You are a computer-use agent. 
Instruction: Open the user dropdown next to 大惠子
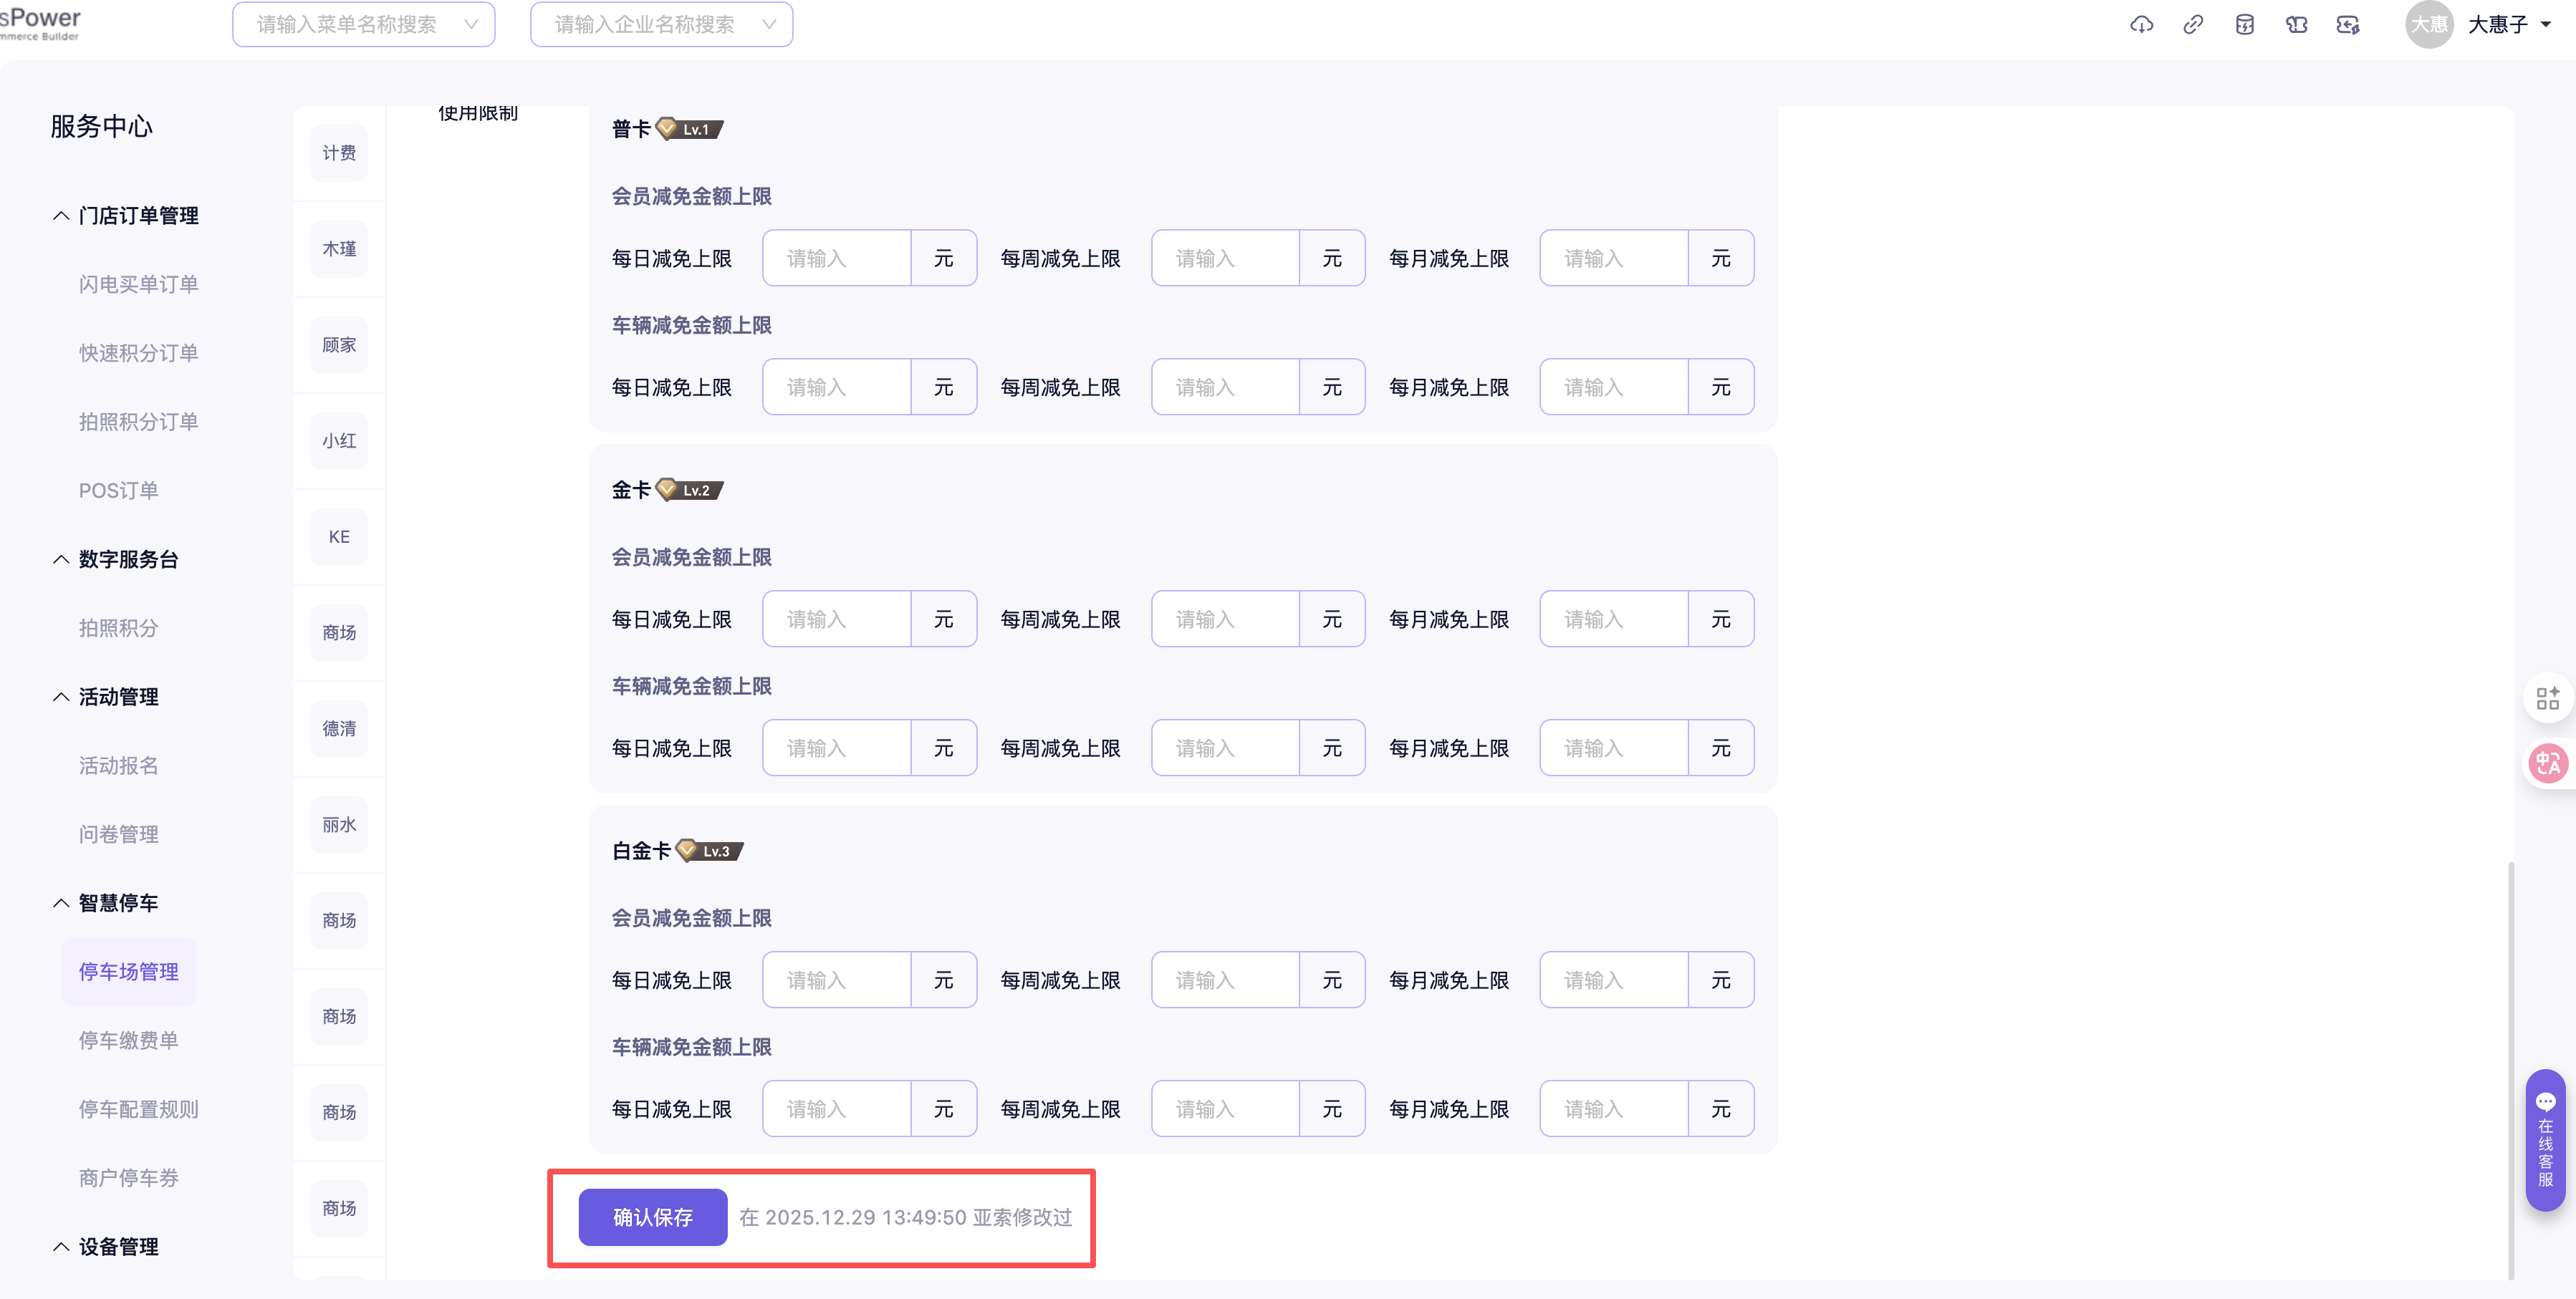[2545, 25]
